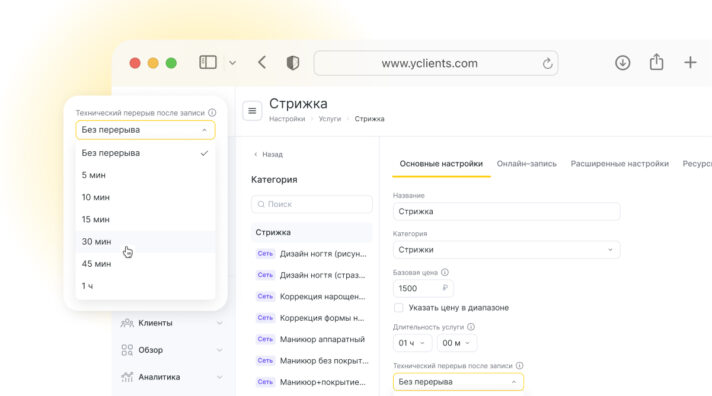Click info icon next to Базовая цена
This screenshot has width=712, height=396.
point(445,272)
